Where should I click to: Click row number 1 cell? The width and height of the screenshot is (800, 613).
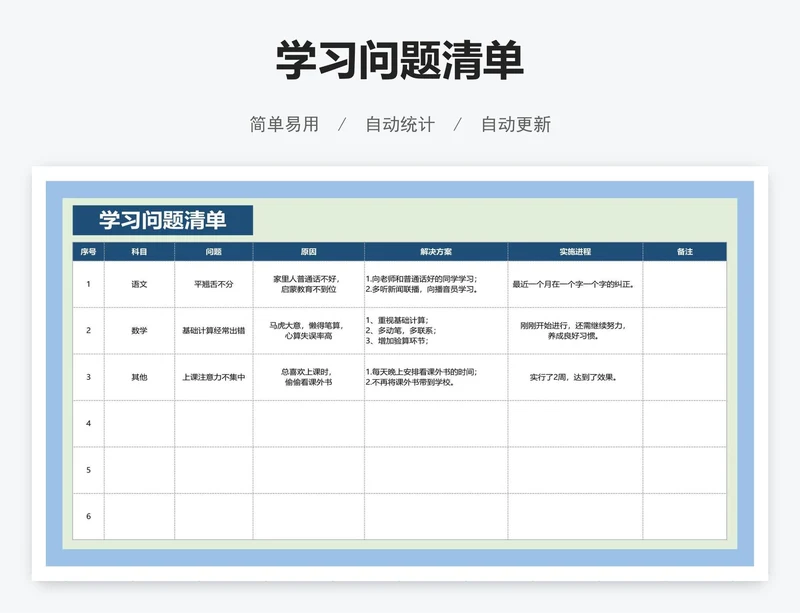point(88,284)
